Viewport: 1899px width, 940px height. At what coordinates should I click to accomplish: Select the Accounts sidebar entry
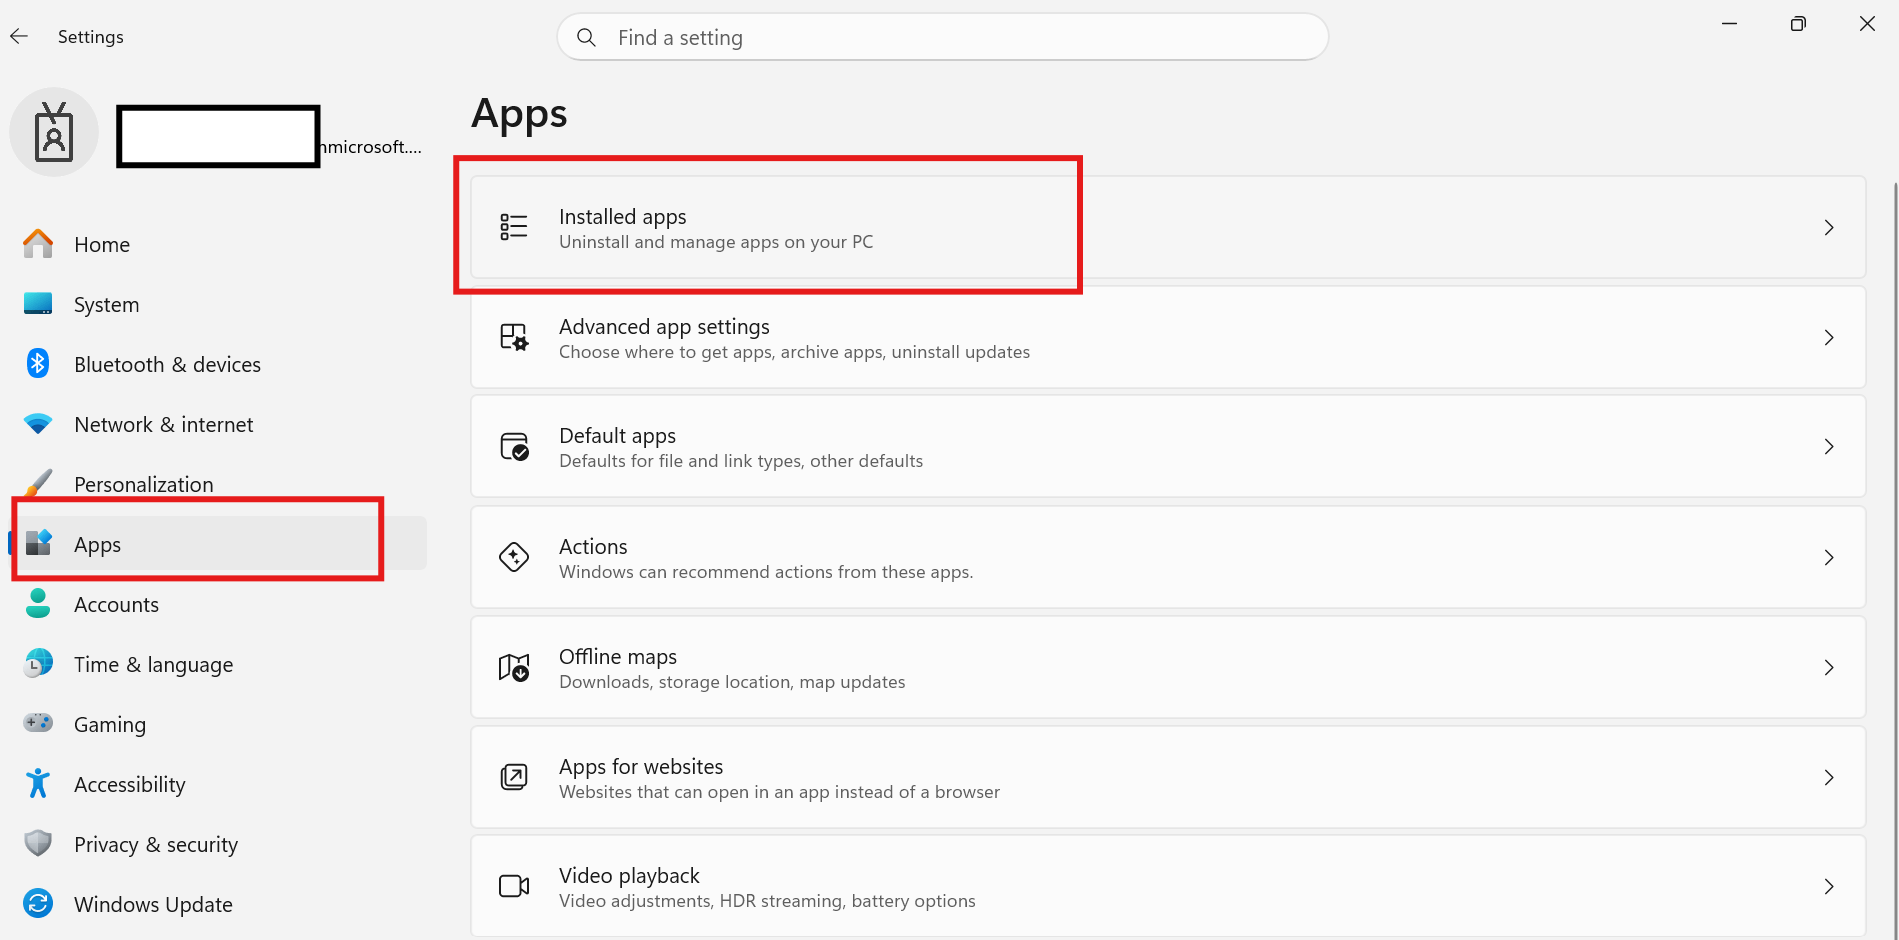coord(218,603)
